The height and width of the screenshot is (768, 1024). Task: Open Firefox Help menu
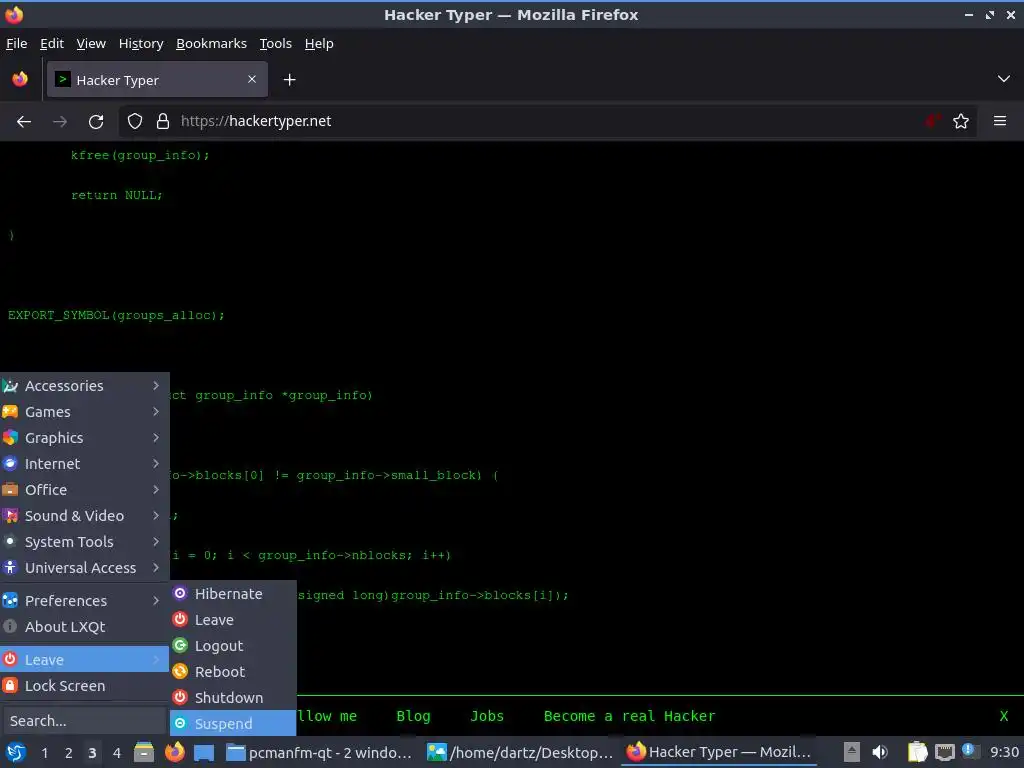[319, 44]
